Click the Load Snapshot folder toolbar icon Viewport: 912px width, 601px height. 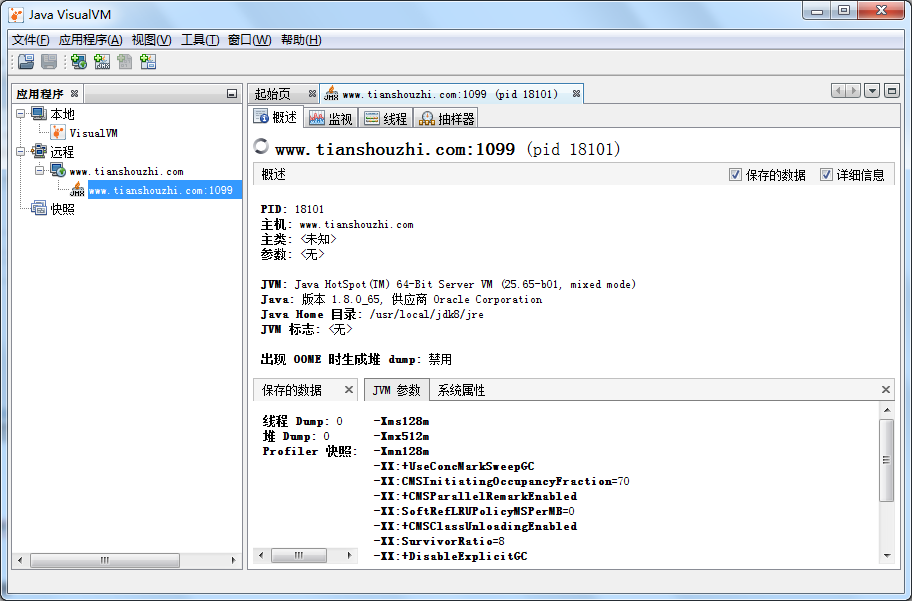pos(26,62)
